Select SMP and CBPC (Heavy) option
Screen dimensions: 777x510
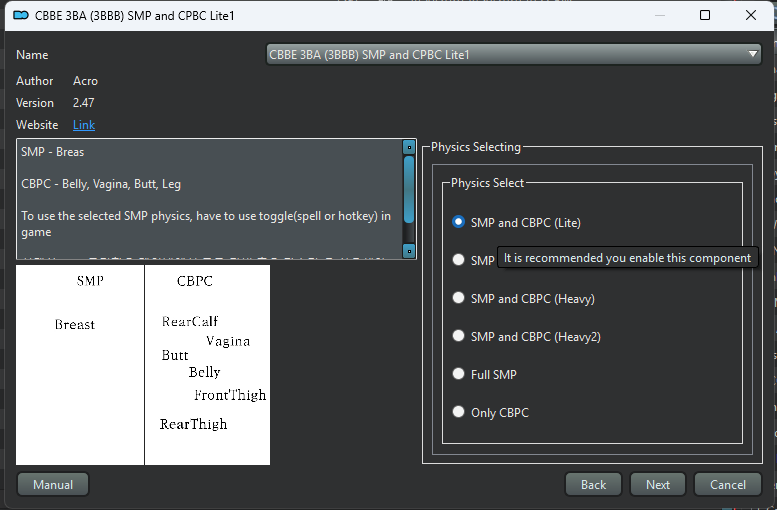(523, 298)
